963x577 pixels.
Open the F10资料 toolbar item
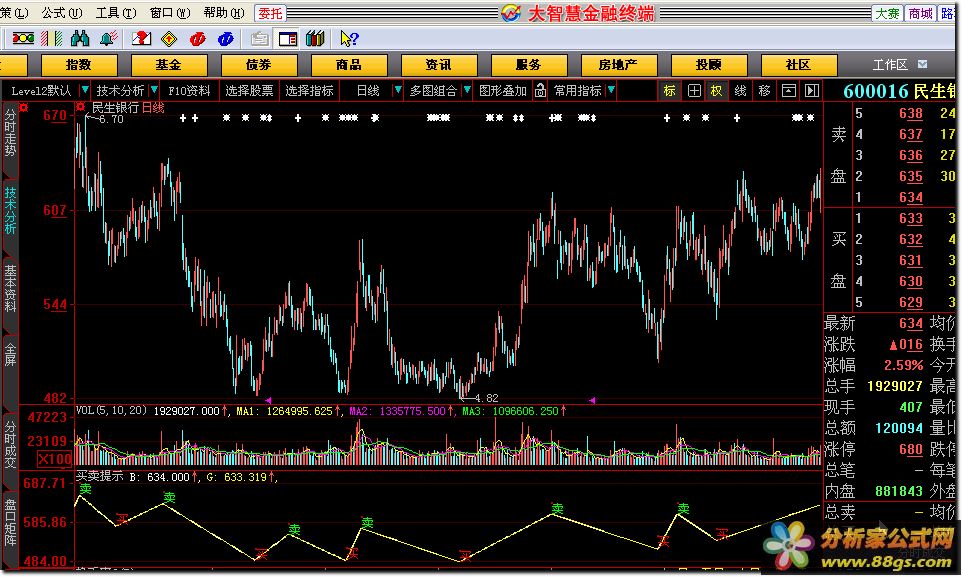(x=189, y=91)
